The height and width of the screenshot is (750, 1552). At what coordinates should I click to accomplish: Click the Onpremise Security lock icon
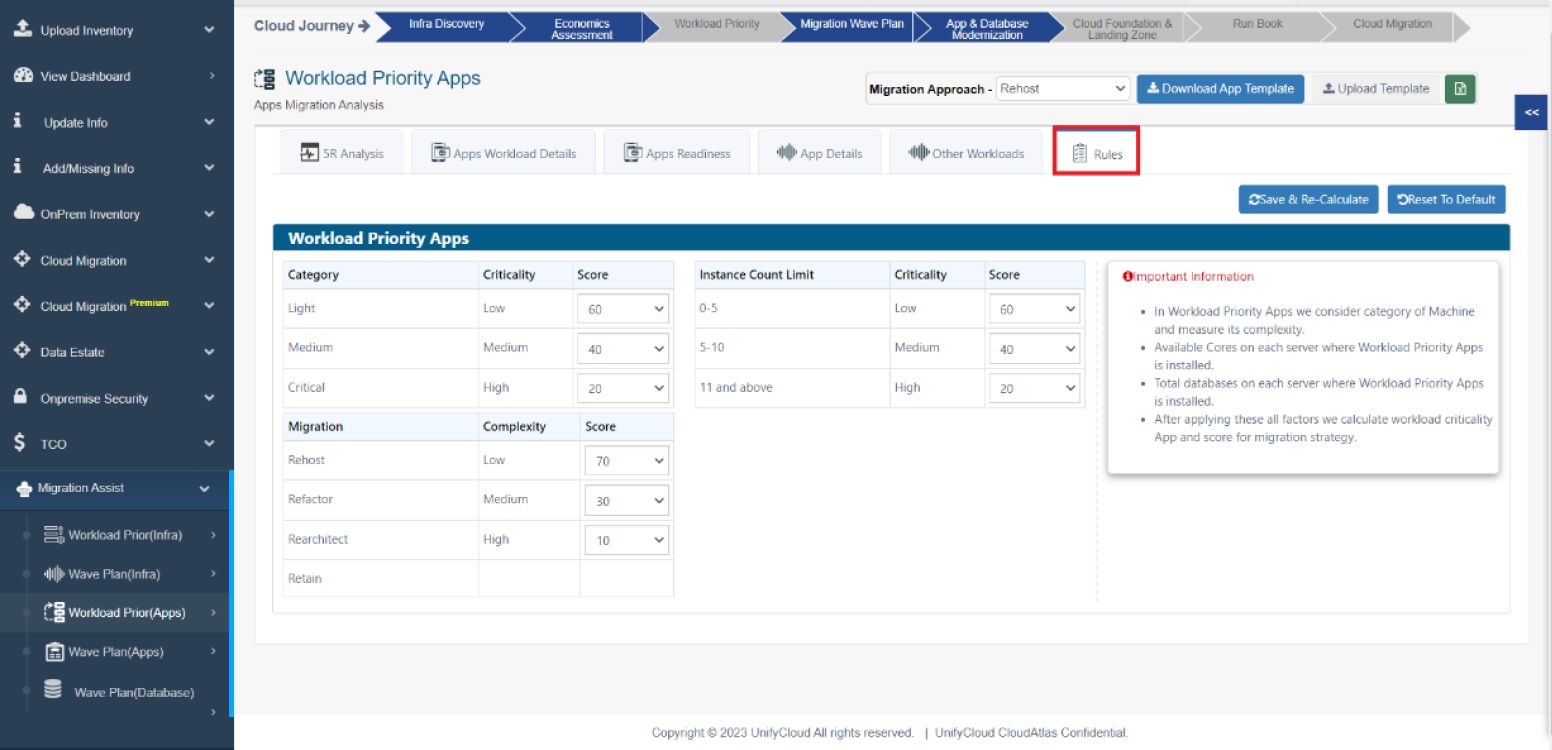pyautogui.click(x=21, y=397)
